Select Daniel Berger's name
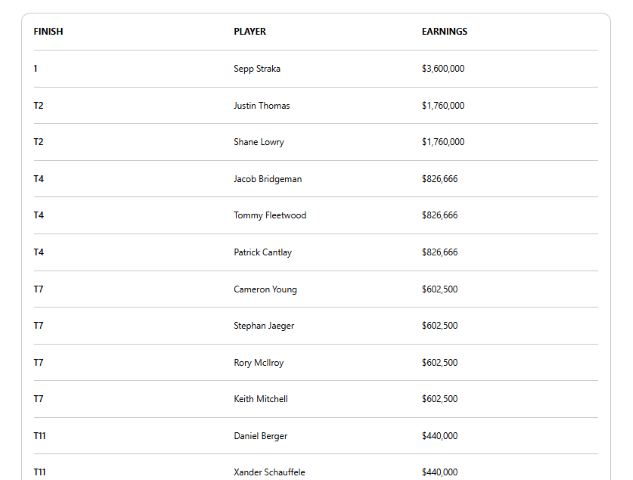The height and width of the screenshot is (480, 633). coord(261,436)
